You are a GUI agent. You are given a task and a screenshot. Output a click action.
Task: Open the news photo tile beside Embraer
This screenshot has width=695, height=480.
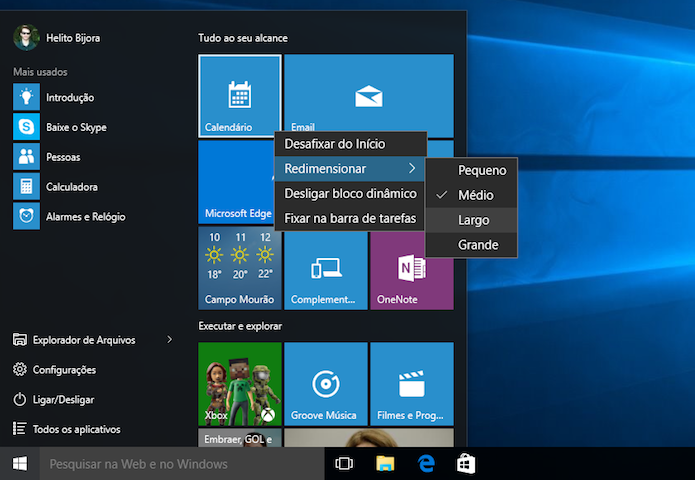(x=369, y=437)
